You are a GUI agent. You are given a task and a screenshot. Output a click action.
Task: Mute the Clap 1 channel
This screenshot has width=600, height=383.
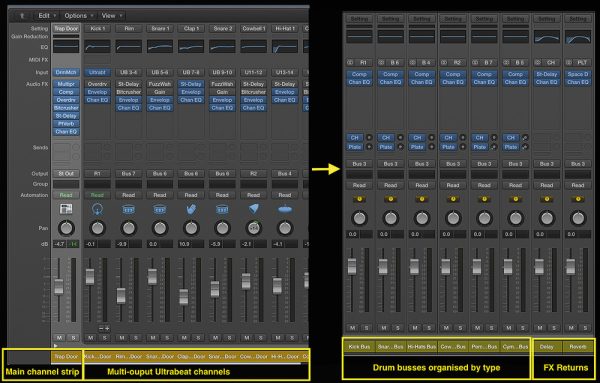point(184,338)
